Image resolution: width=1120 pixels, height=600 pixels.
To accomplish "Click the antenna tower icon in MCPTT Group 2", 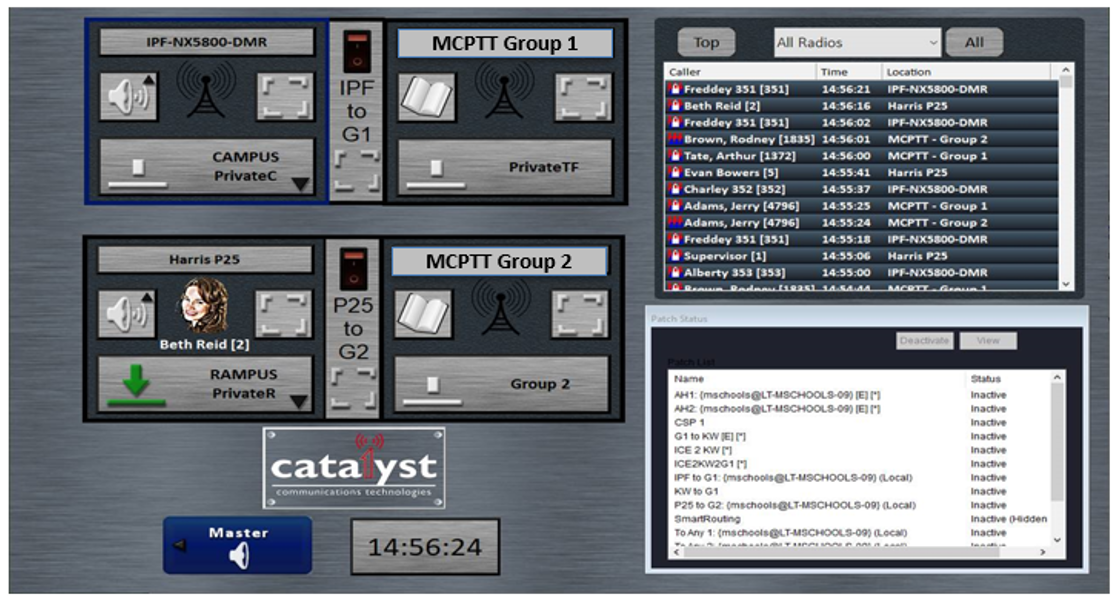I will (500, 308).
